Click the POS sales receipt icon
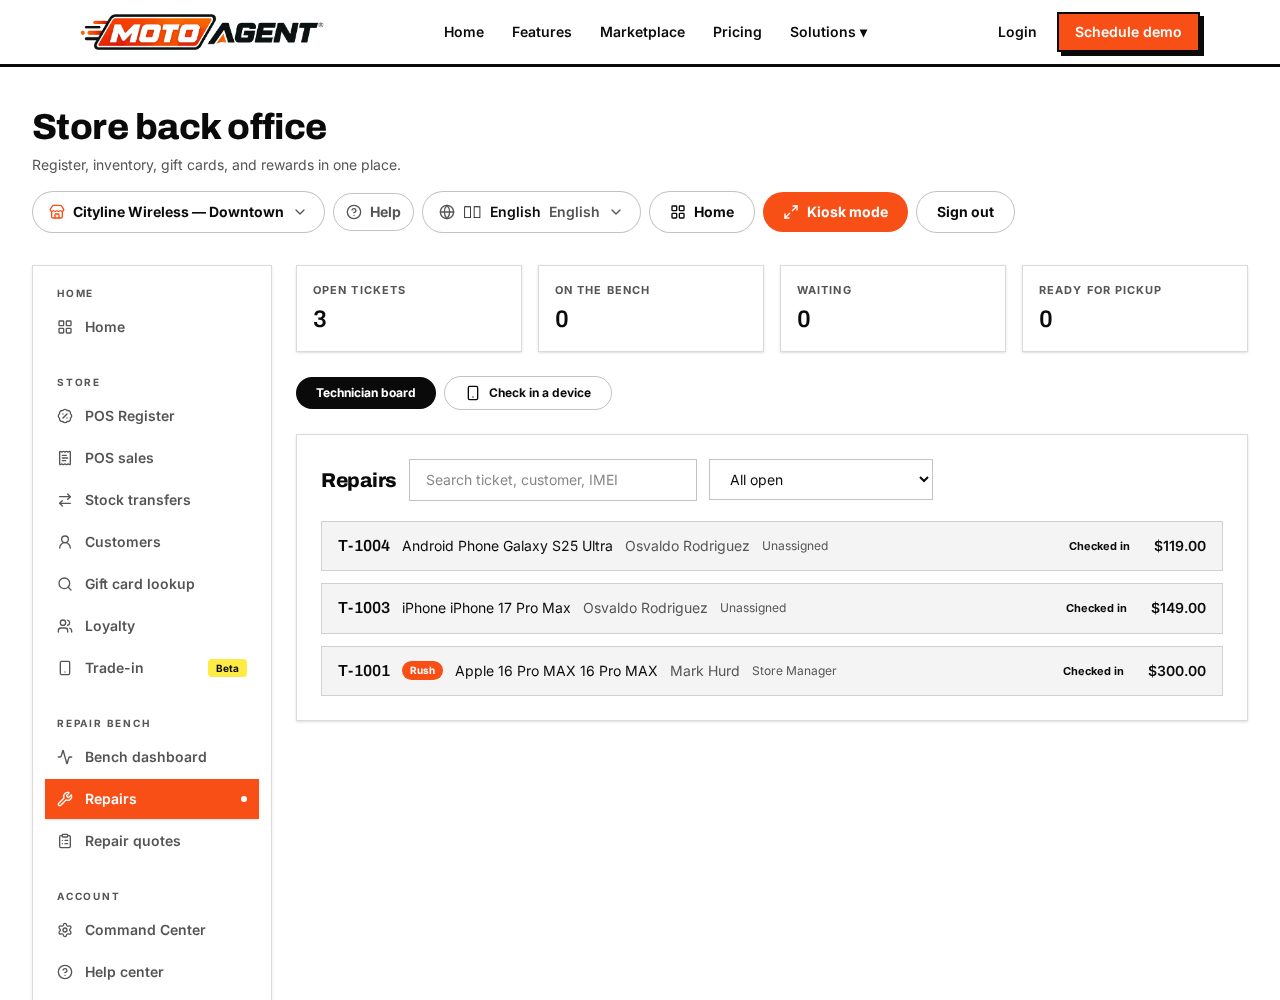 (x=65, y=458)
